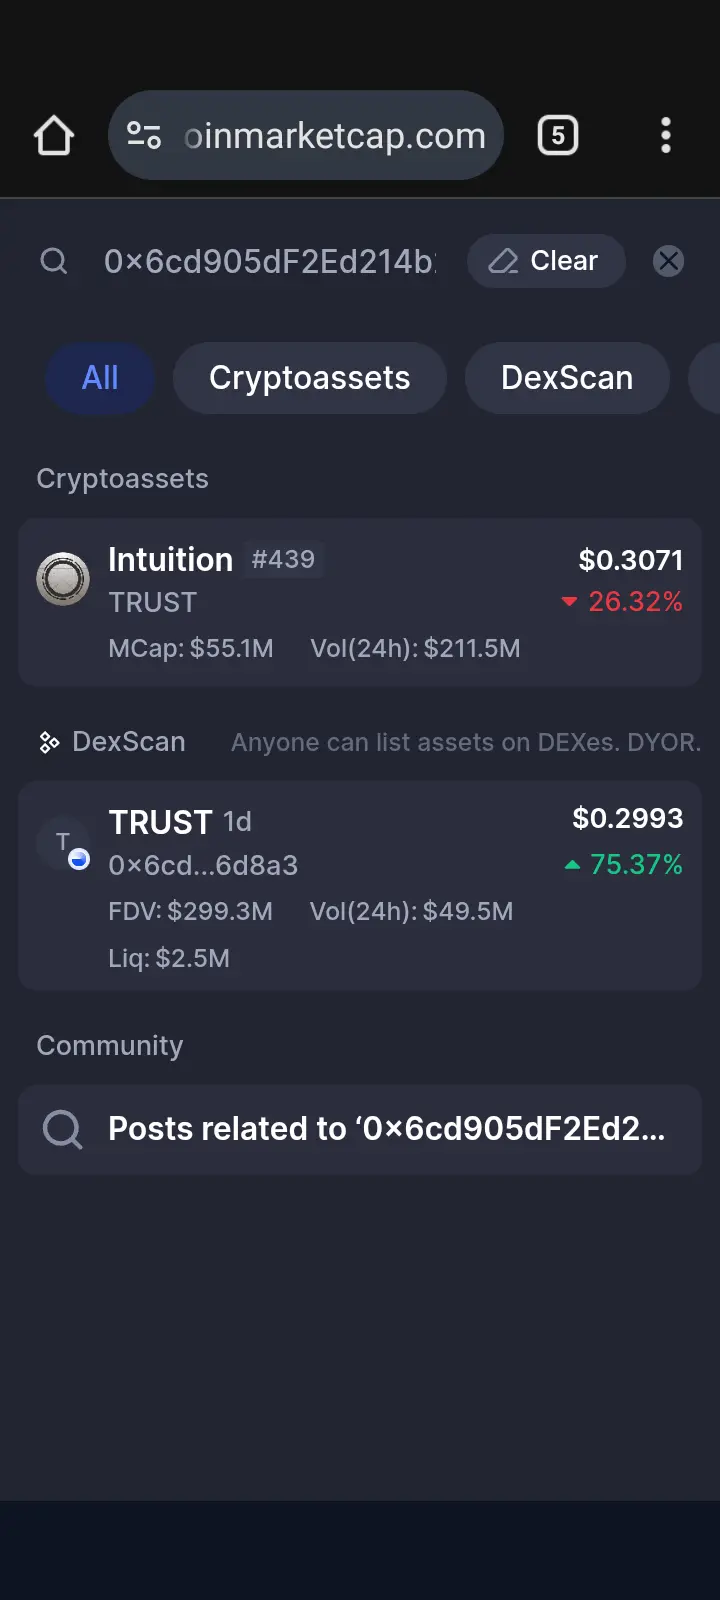The image size is (720, 1600).
Task: Open the TRUST DexScan pair result
Action: [x=360, y=886]
